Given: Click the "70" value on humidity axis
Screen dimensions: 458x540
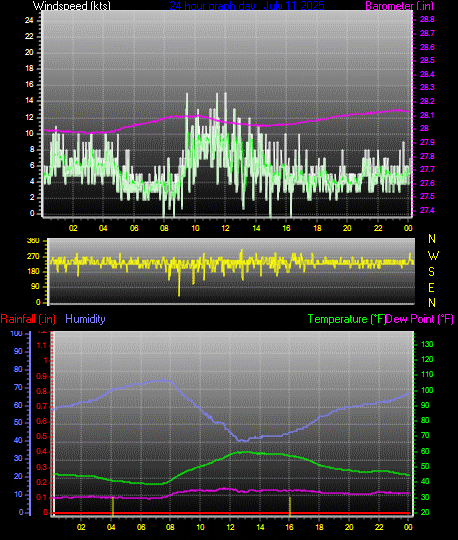Looking at the screenshot, I should click(x=18, y=387).
